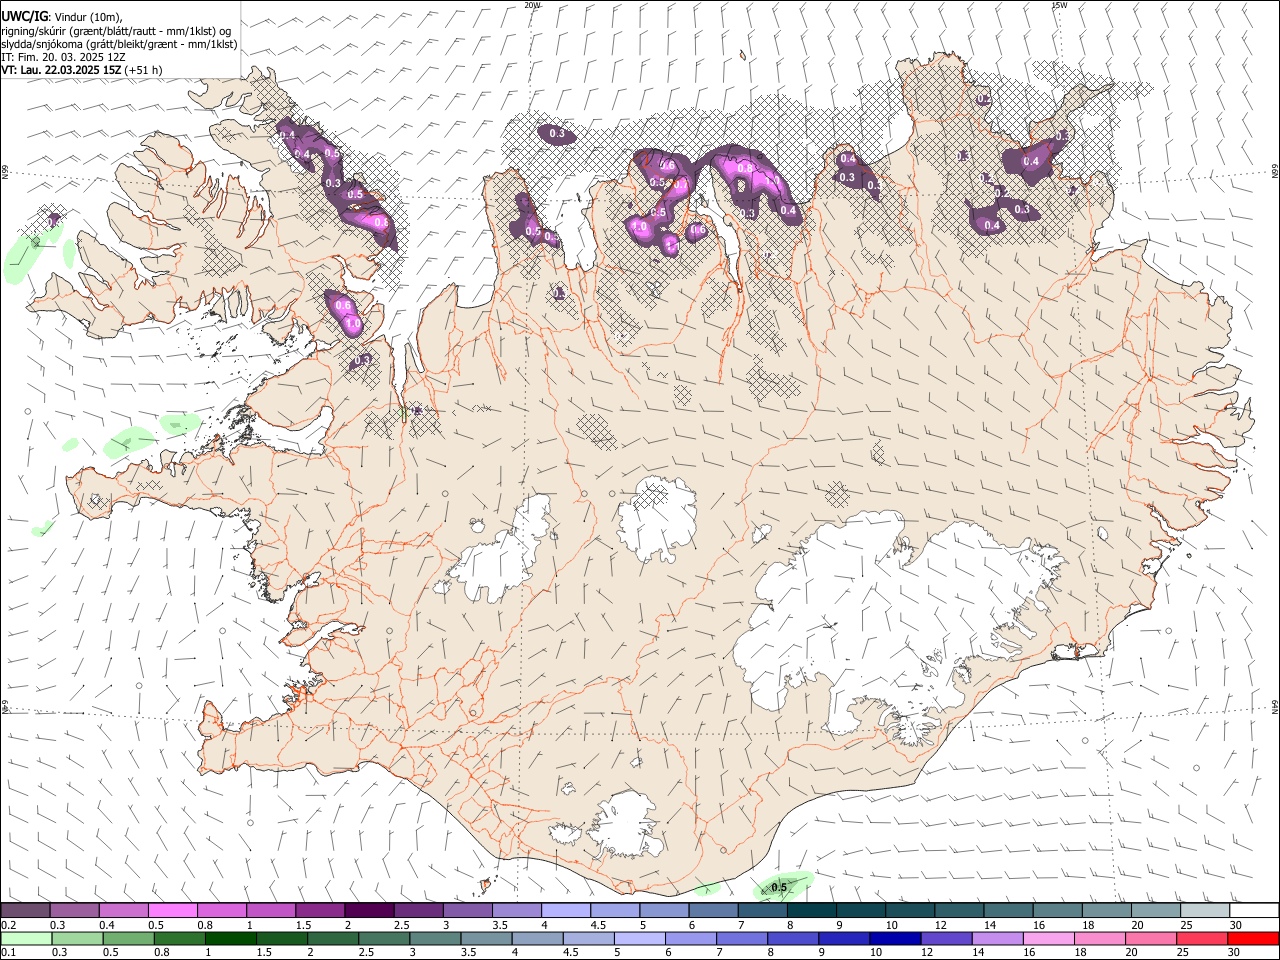Click the '(+51 h)' forecast offset text
This screenshot has height=960, width=1280.
pos(145,70)
